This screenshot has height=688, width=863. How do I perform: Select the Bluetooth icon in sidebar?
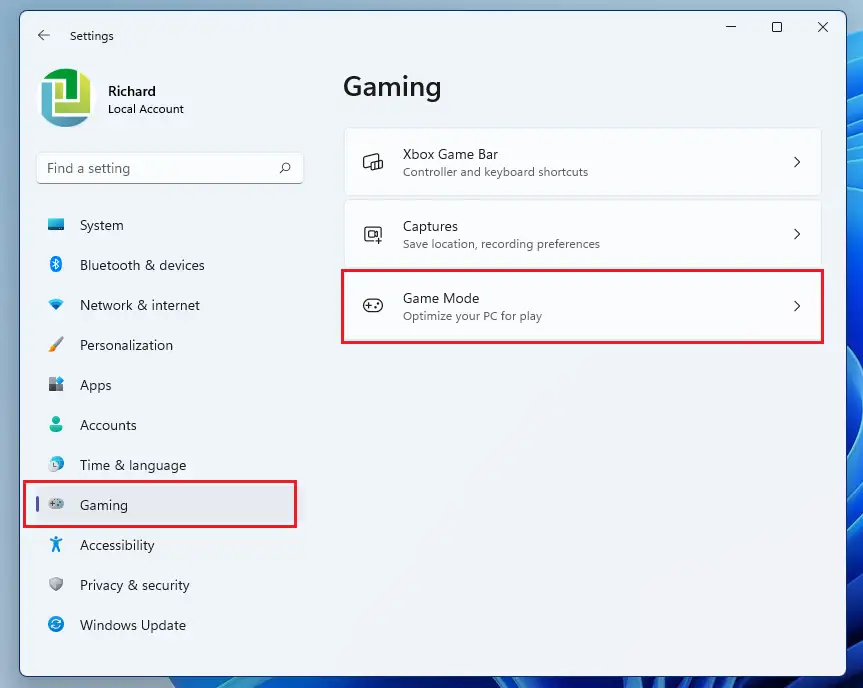coord(56,265)
